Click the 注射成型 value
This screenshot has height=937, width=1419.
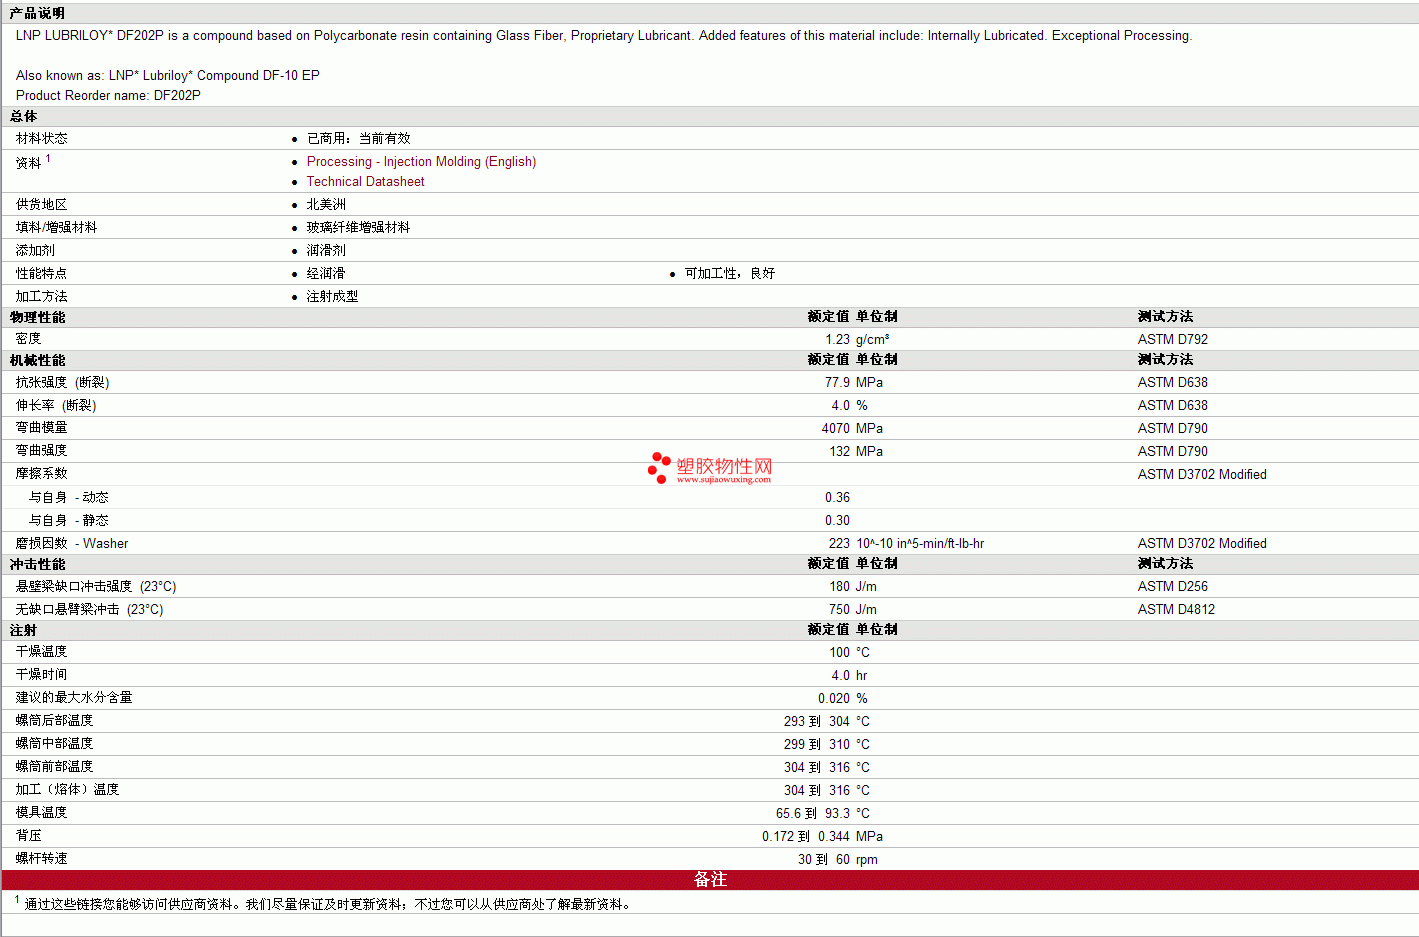click(332, 297)
